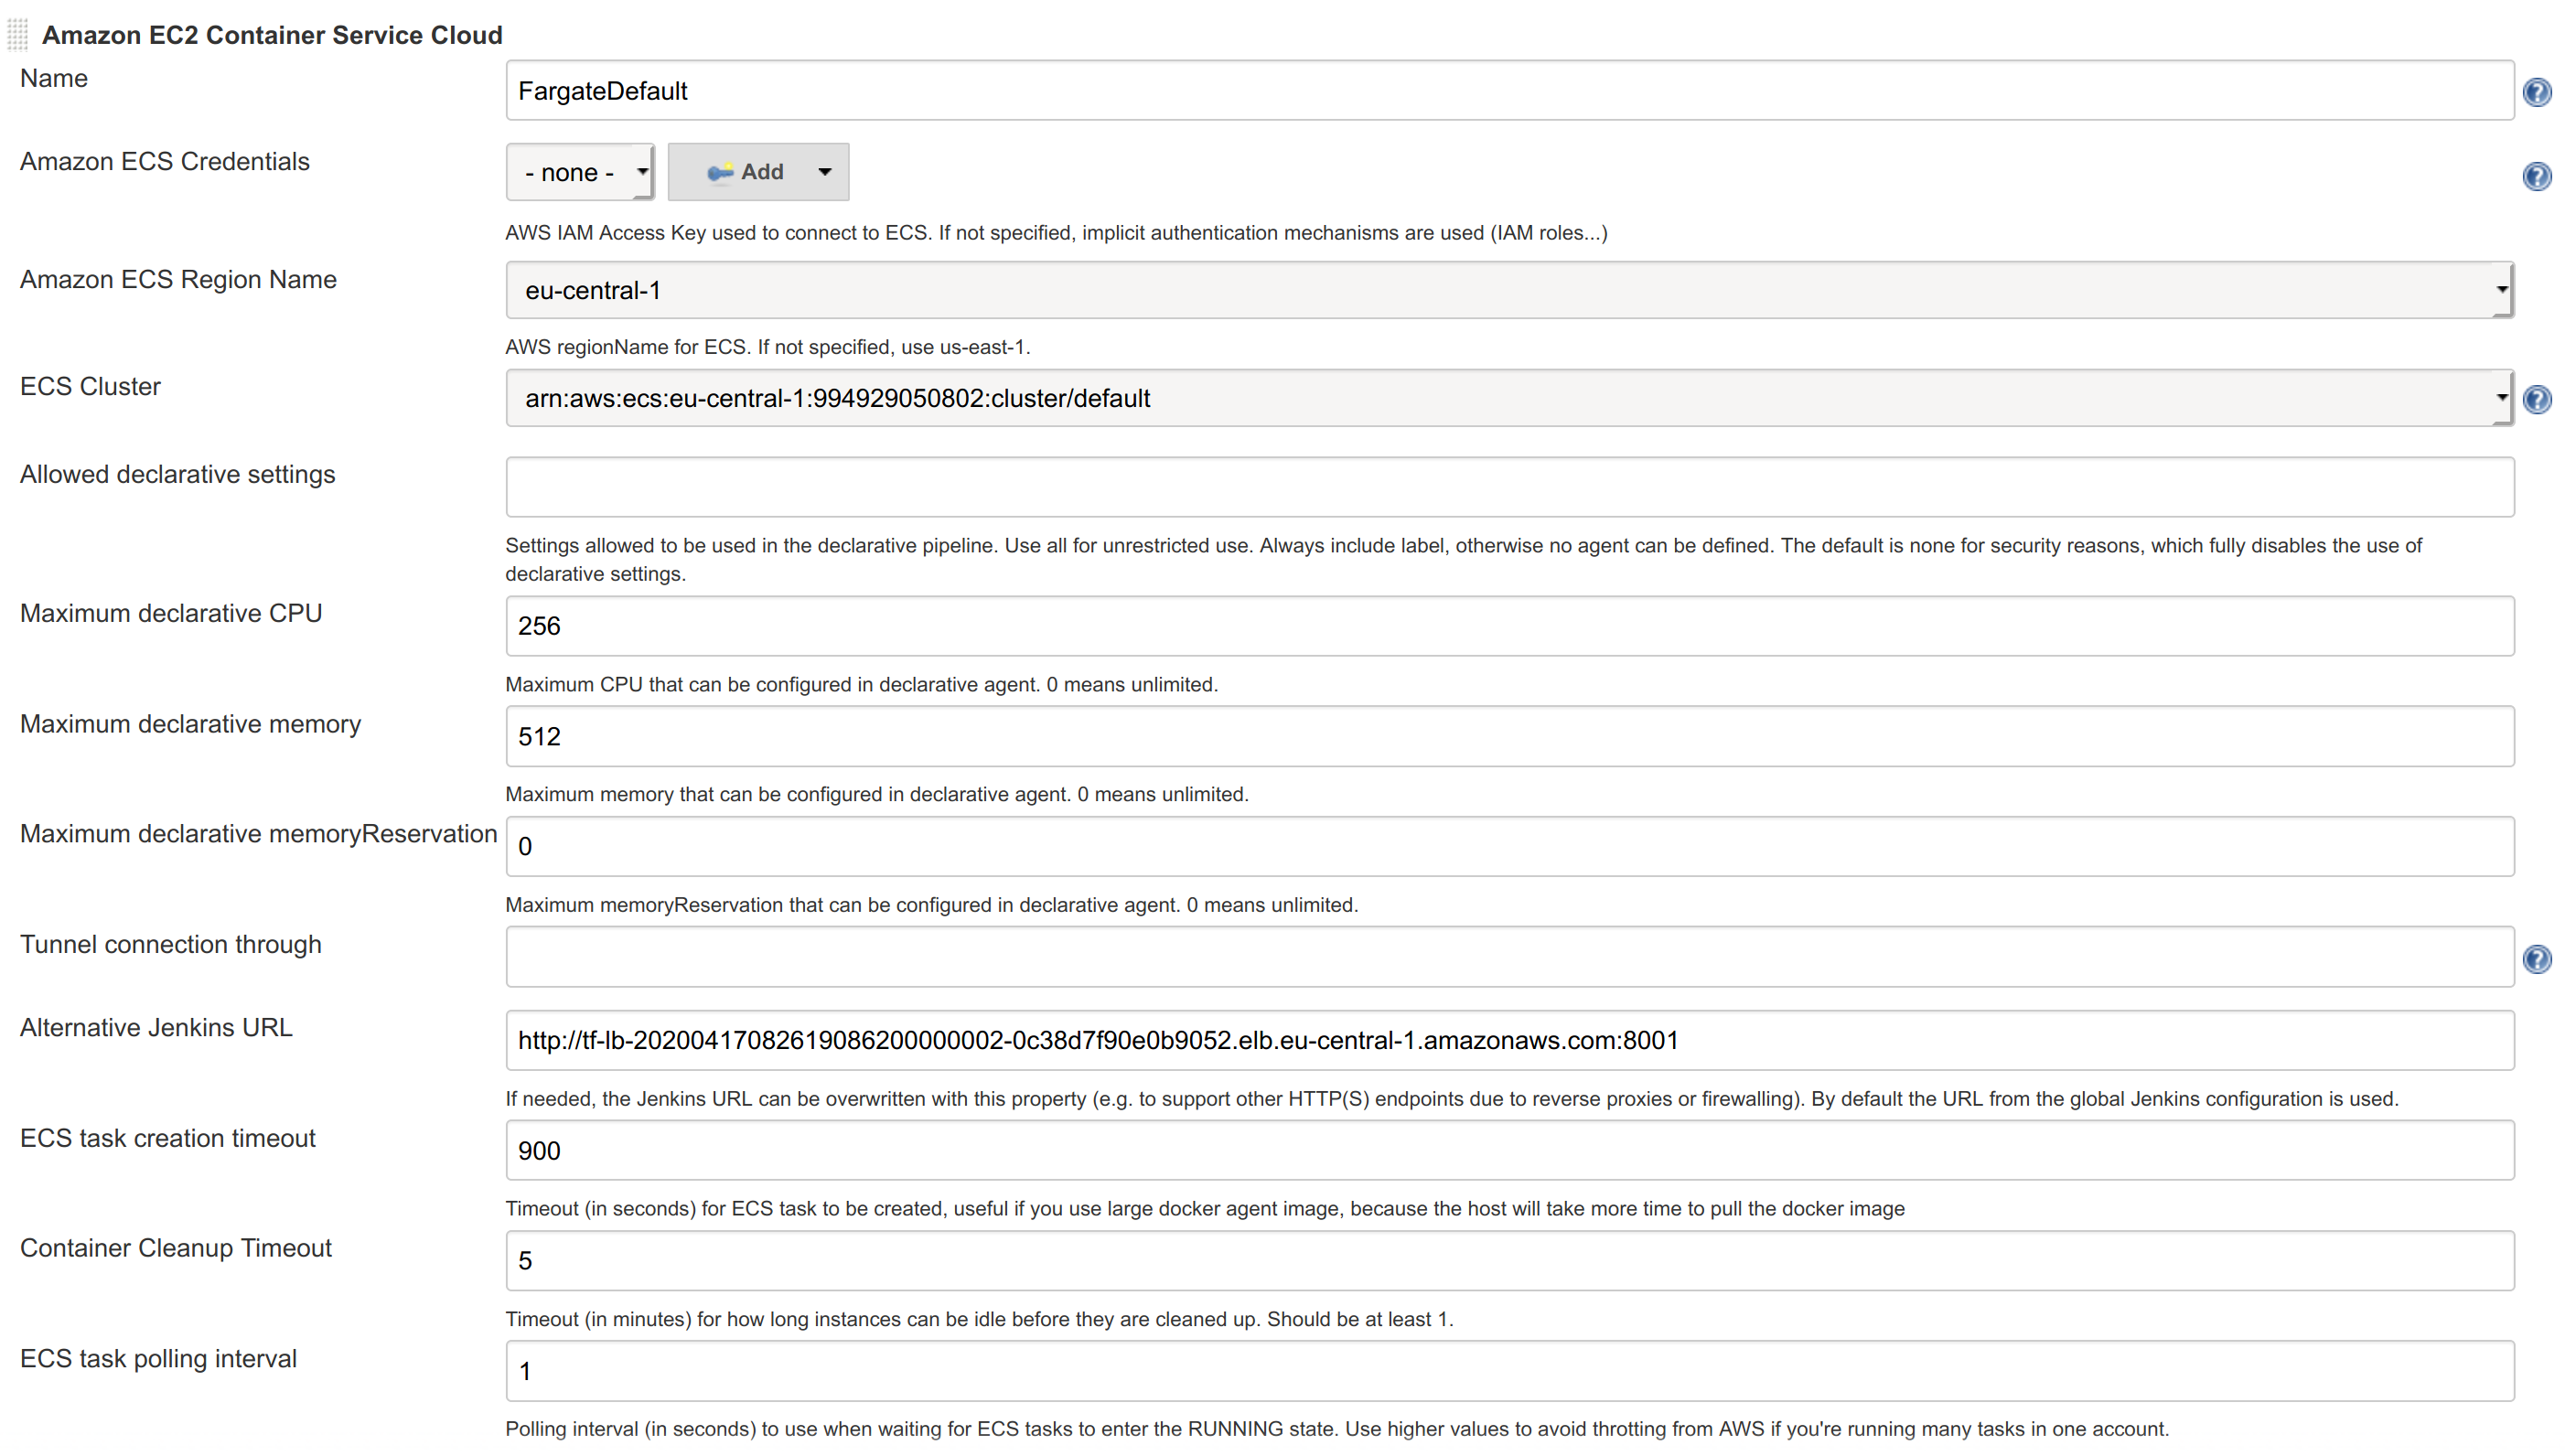Focus the Allowed declarative settings field

pos(1509,487)
